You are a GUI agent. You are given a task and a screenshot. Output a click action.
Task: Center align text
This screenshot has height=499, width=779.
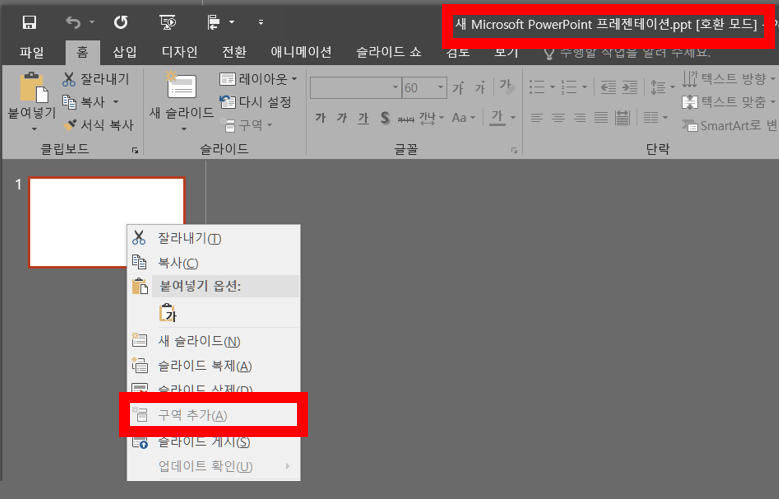click(558, 118)
